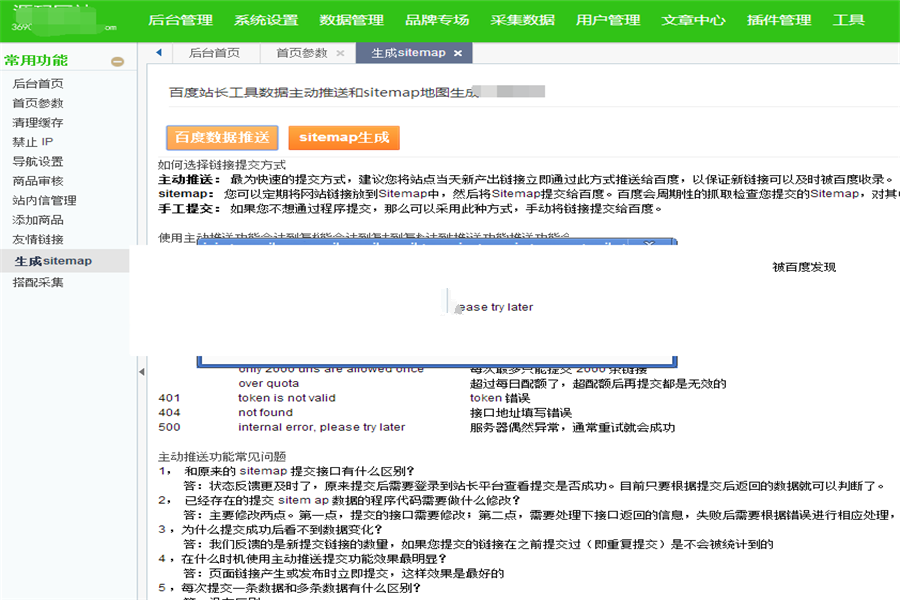This screenshot has height=600, width=900.
Task: Click the 'token is not valid' text
Action: pyautogui.click(x=287, y=398)
